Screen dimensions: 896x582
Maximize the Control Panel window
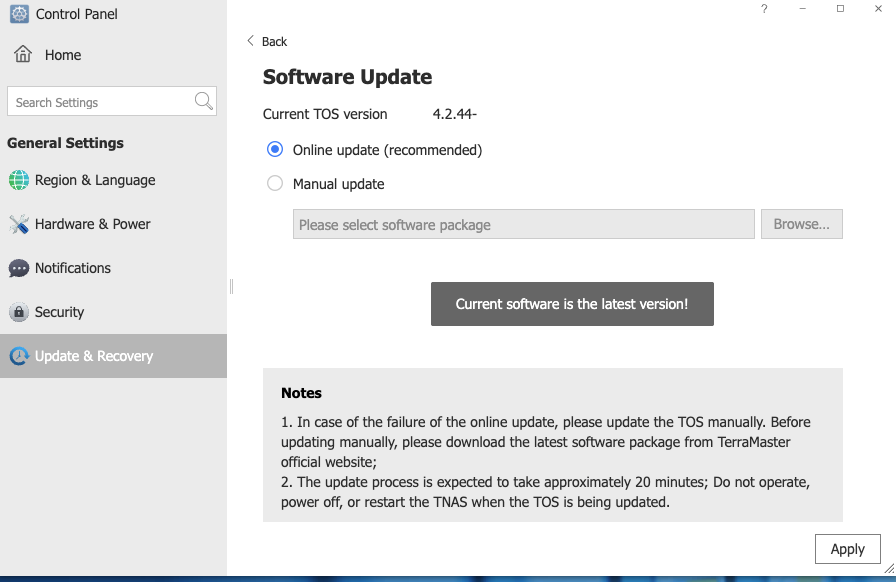(x=840, y=9)
